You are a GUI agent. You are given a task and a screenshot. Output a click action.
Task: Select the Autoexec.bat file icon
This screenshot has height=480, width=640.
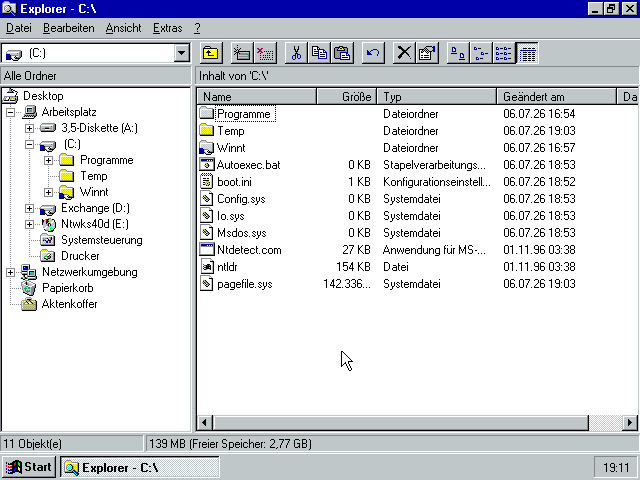(207, 164)
